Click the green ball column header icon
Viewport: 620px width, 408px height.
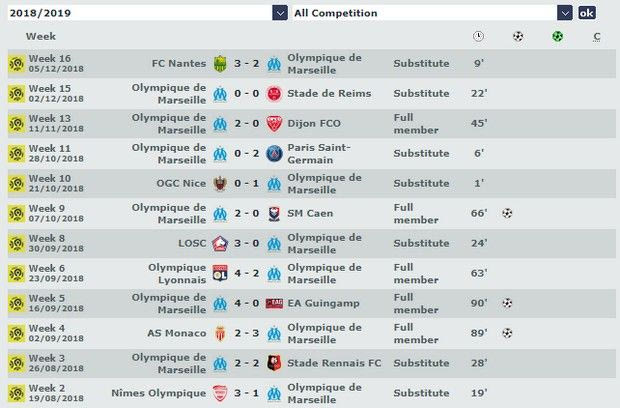click(557, 37)
